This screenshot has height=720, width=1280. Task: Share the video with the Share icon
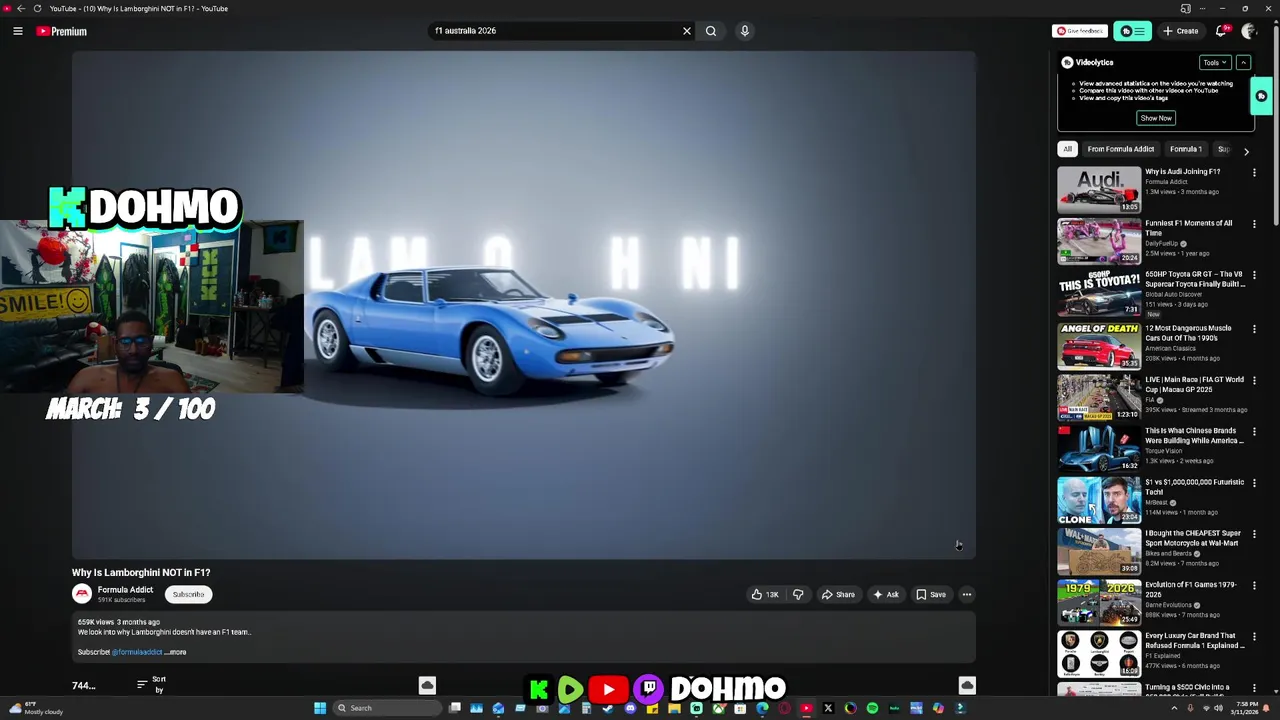[838, 595]
